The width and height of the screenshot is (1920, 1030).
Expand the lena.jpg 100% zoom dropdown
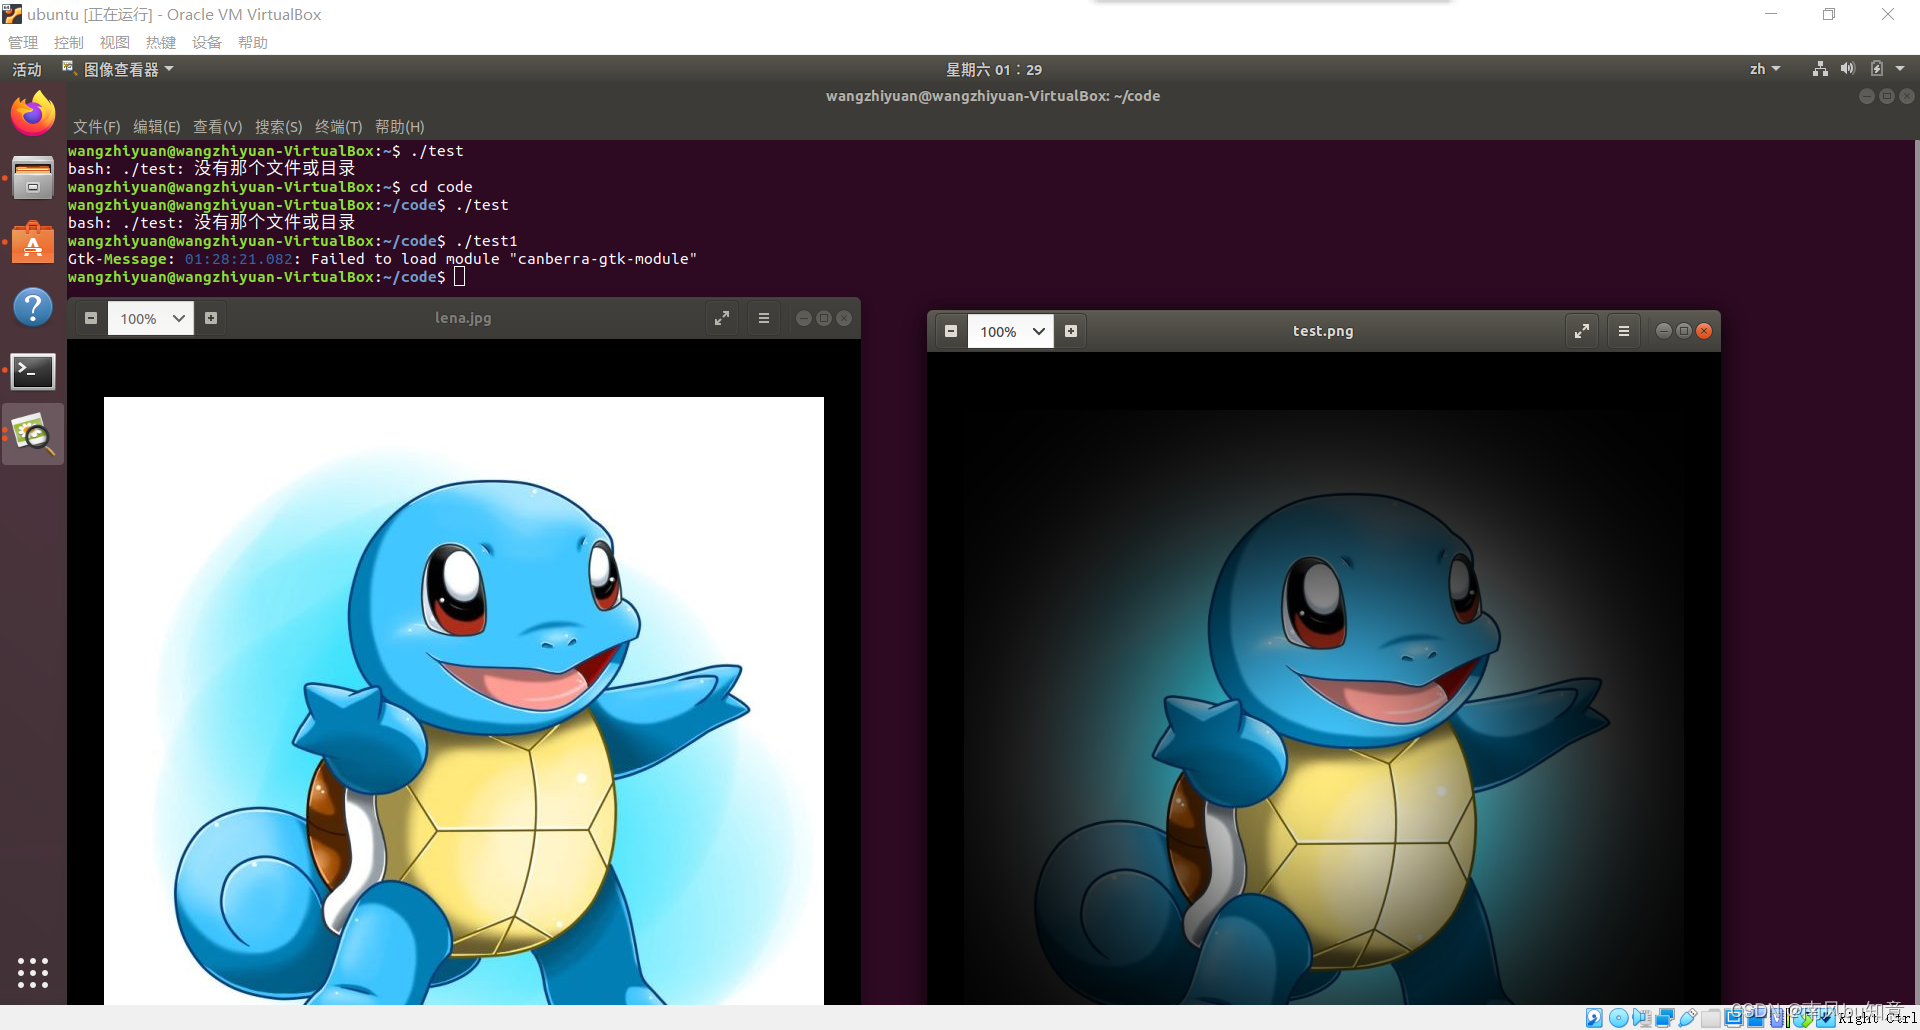coord(151,318)
